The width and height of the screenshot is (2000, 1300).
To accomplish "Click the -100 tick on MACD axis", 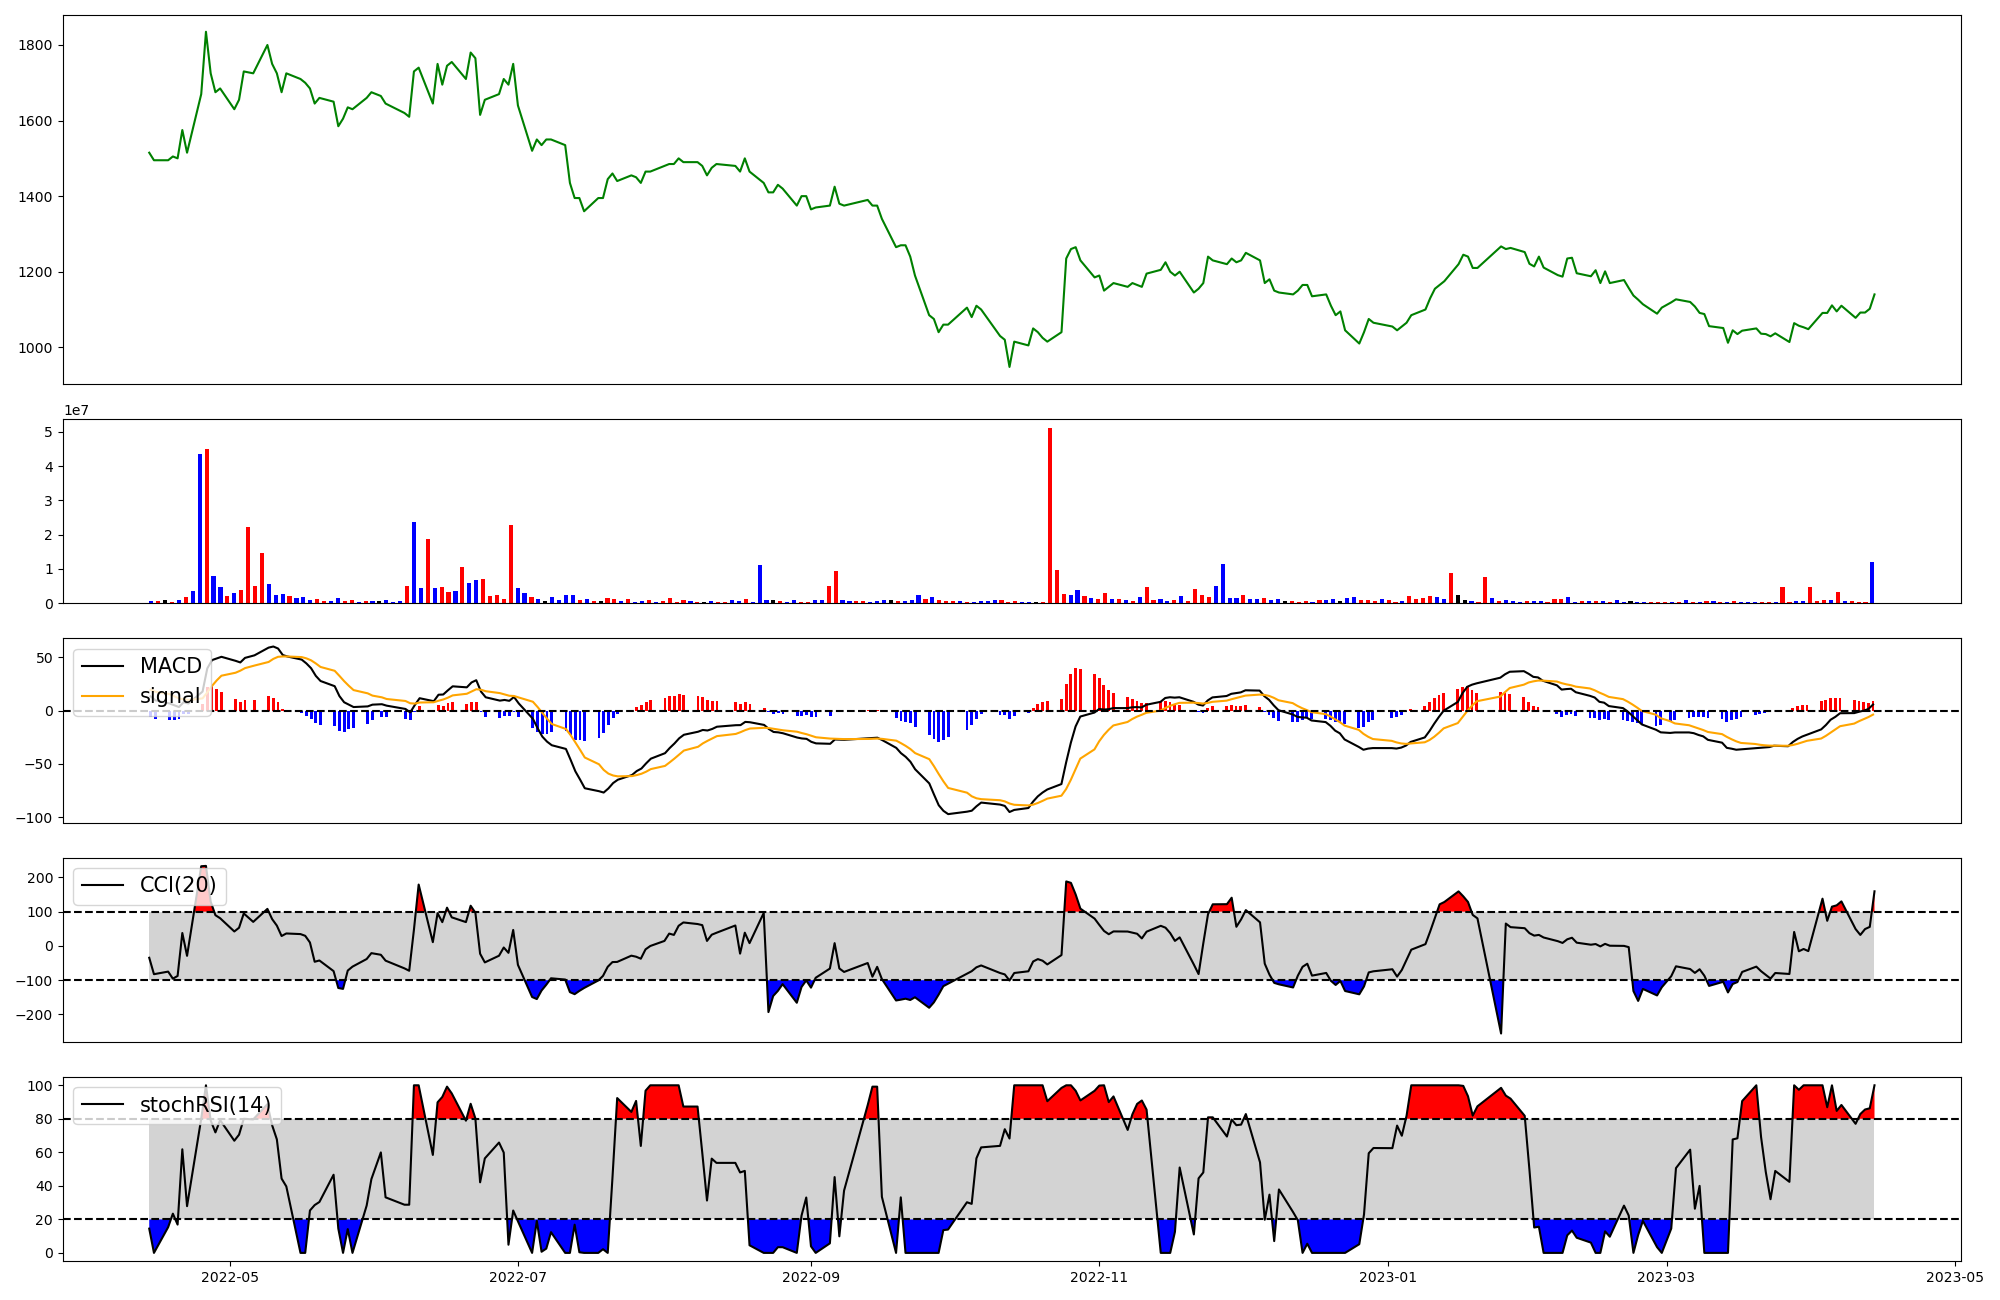I will 33,818.
